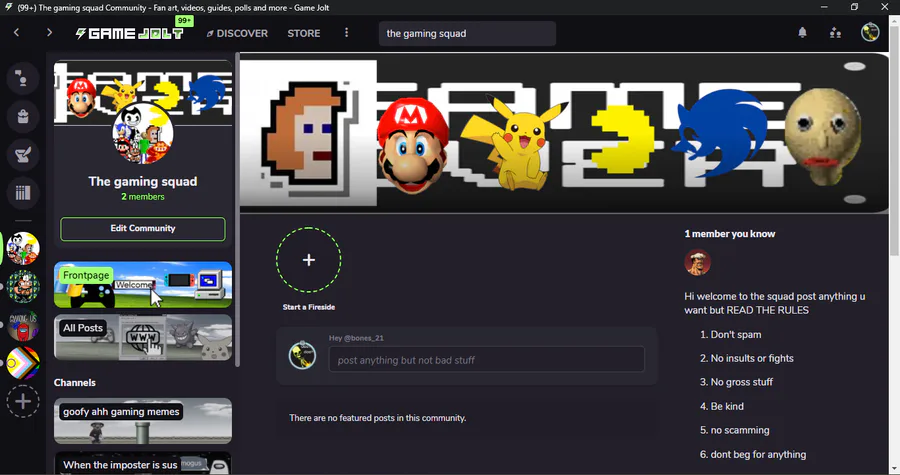This screenshot has height=475, width=900.
Task: Click the 'no featured posts' message
Action: (378, 418)
